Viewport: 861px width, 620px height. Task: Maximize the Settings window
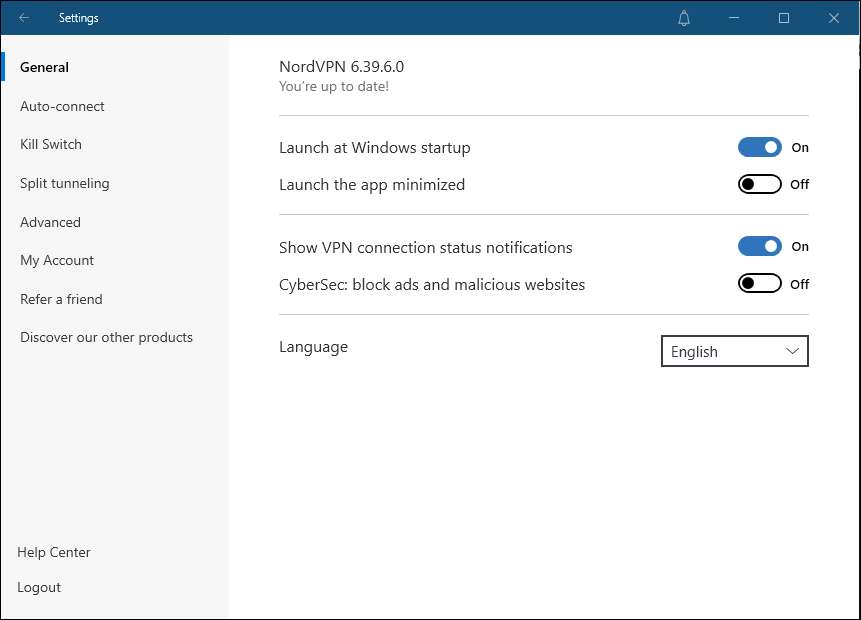[784, 18]
